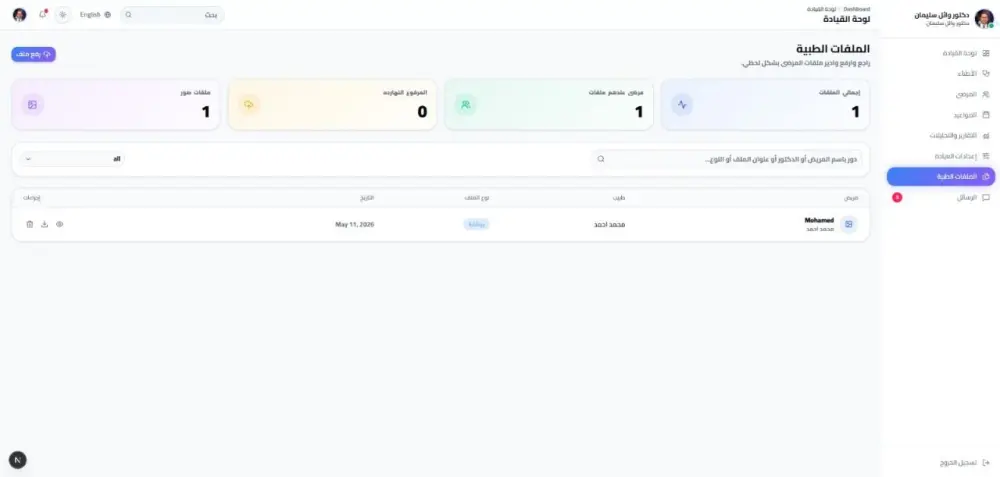Click the 'Dashboard' breadcrumb link
Screen dimensions: 1000x477
[x=857, y=10]
